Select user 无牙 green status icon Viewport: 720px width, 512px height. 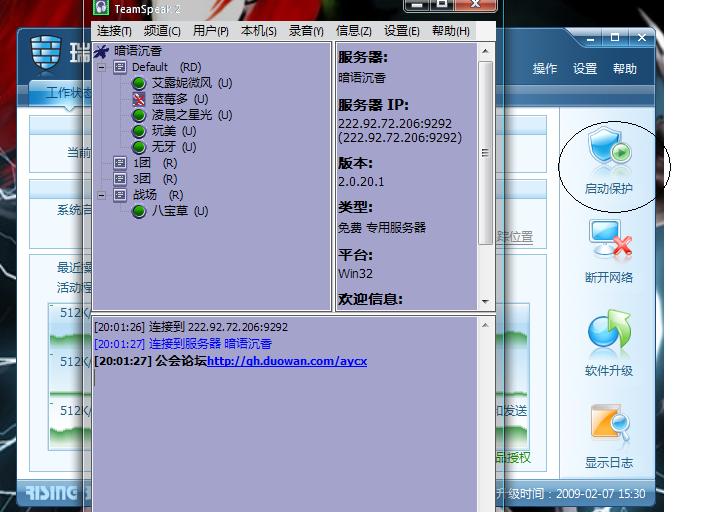click(x=139, y=147)
